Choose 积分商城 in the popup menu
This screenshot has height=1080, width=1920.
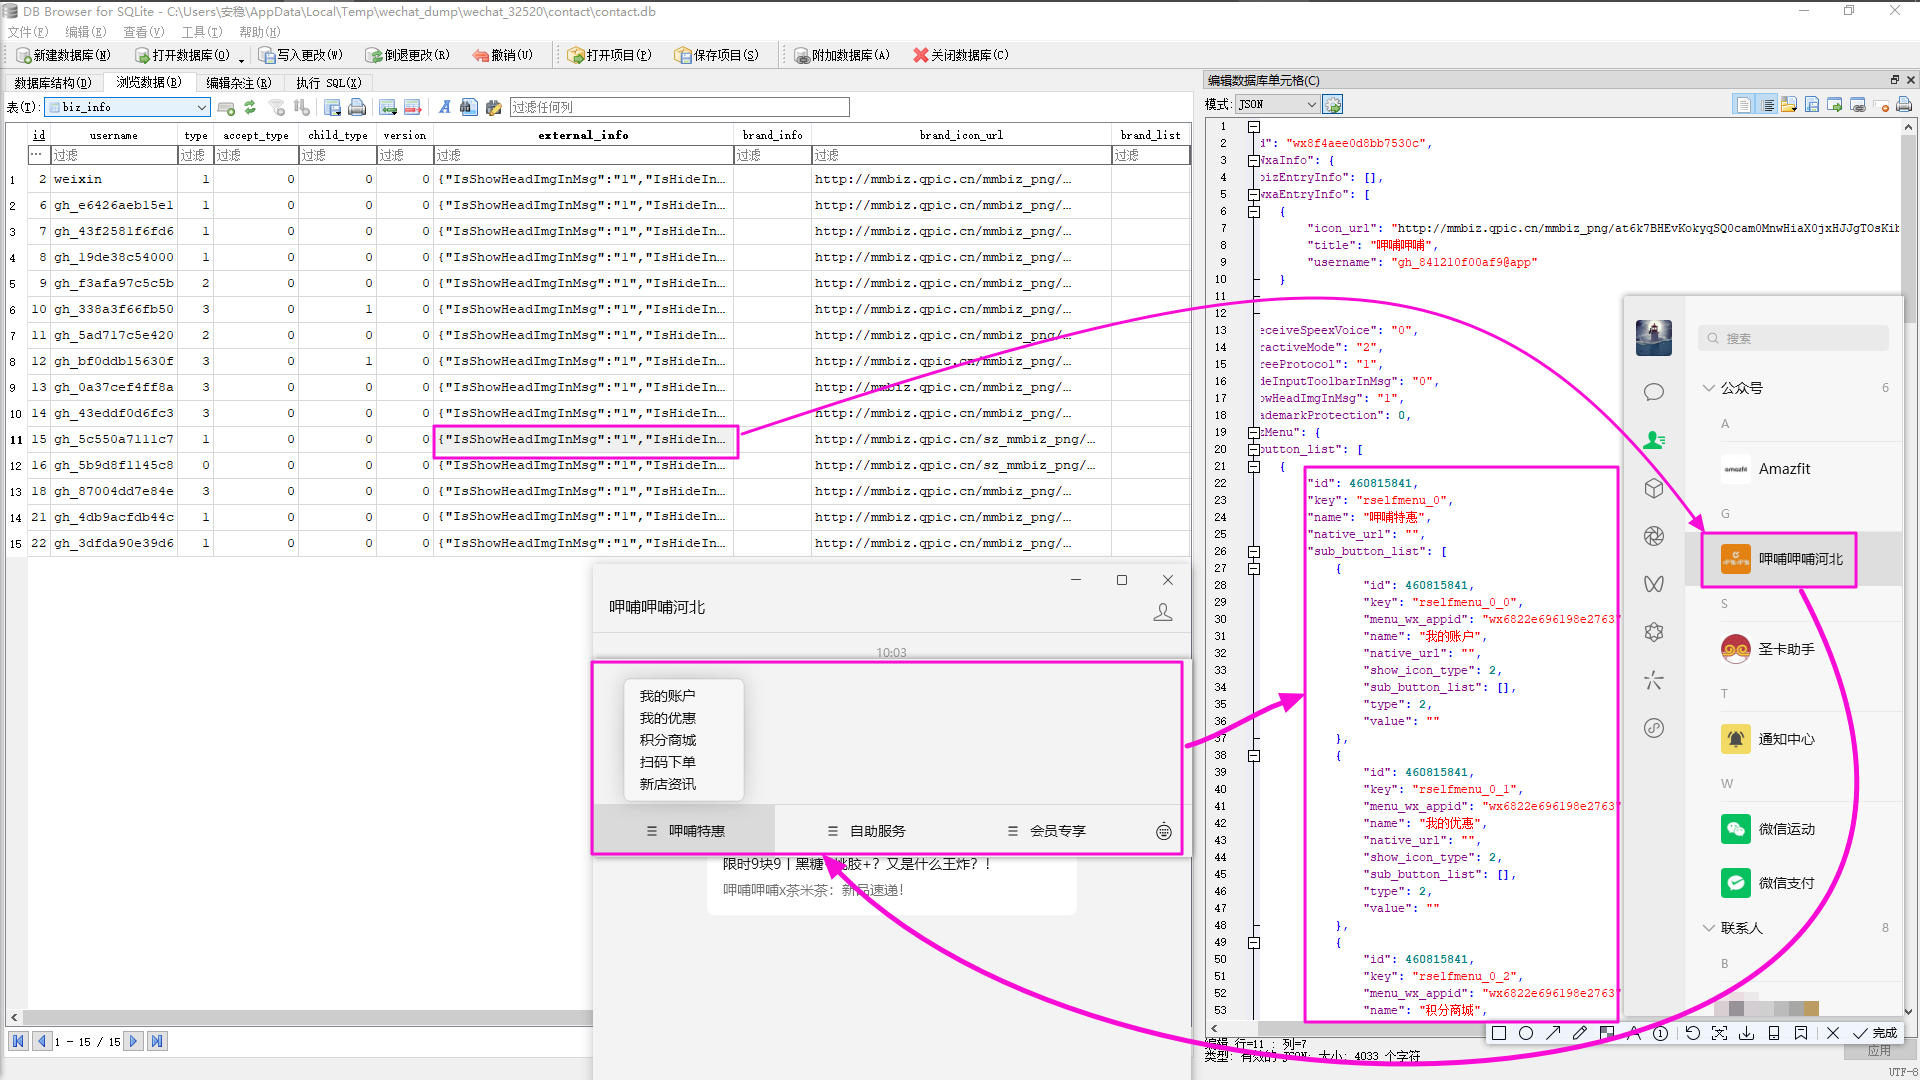pos(668,740)
